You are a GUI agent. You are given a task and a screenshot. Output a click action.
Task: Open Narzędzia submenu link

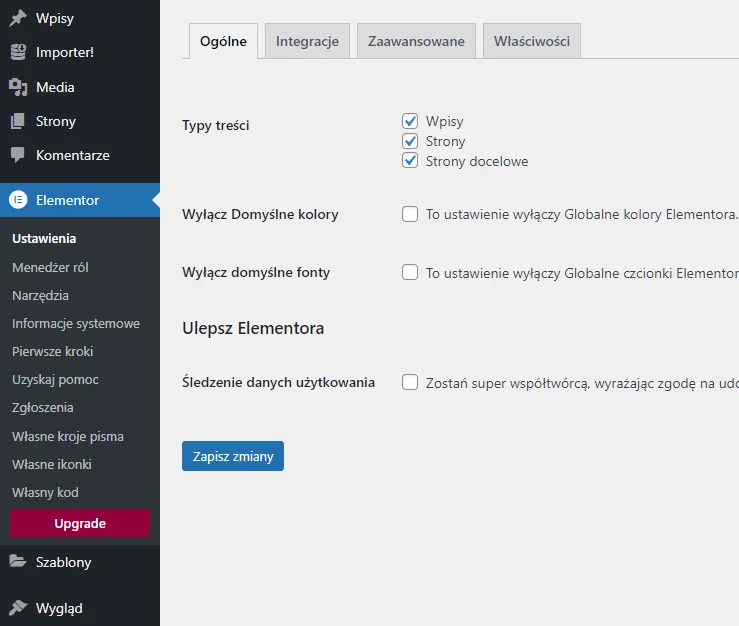41,296
